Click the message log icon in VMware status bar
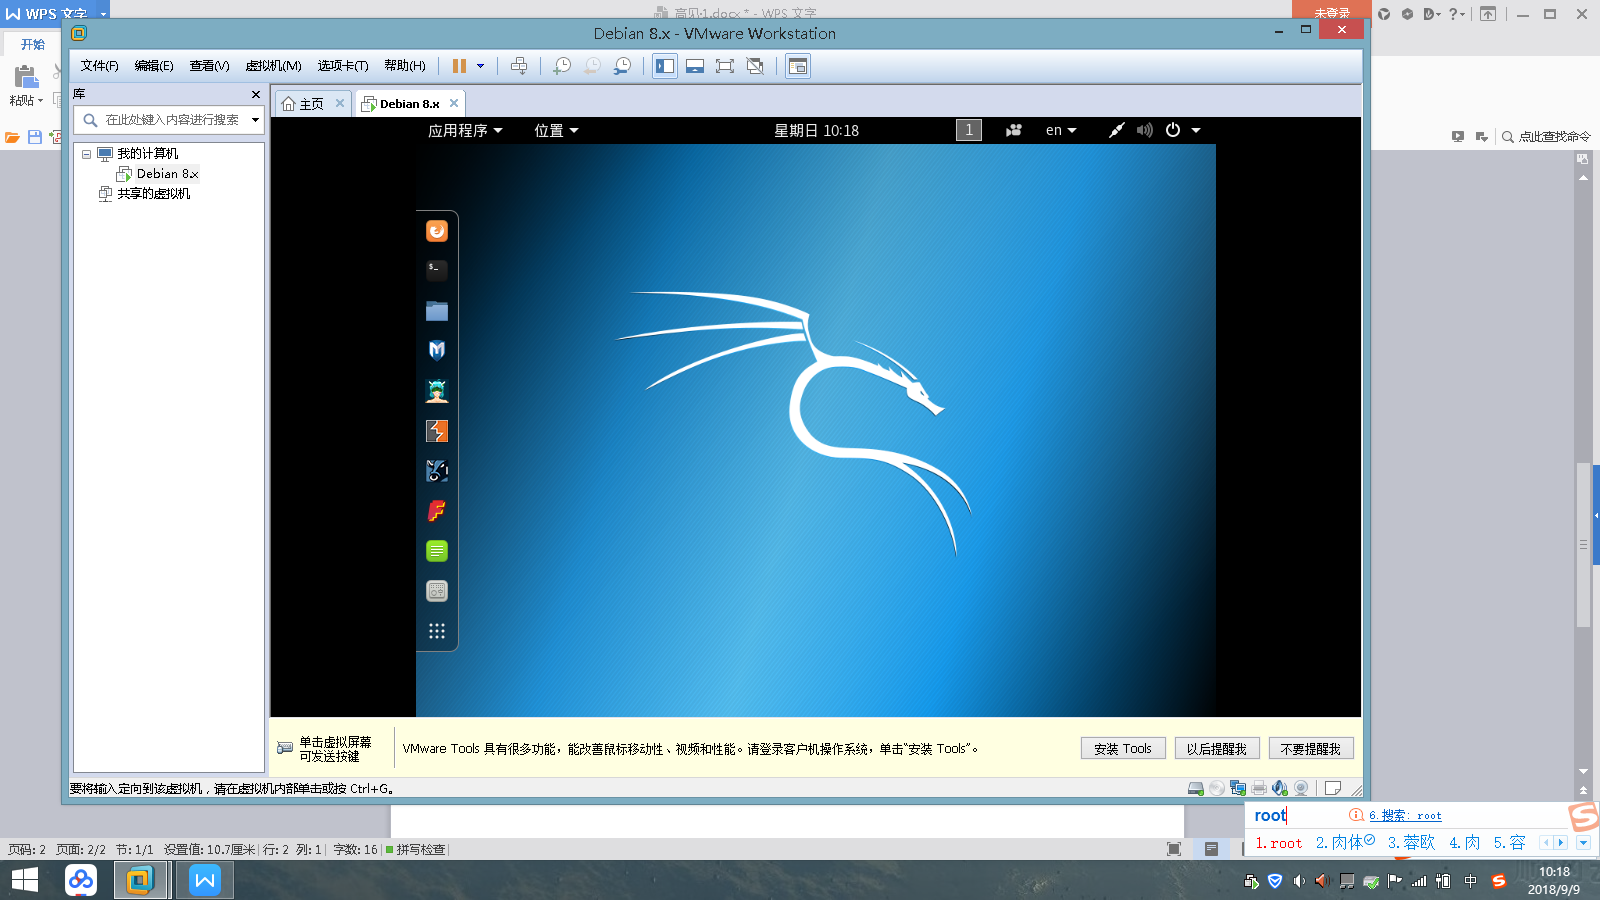 (x=1332, y=788)
